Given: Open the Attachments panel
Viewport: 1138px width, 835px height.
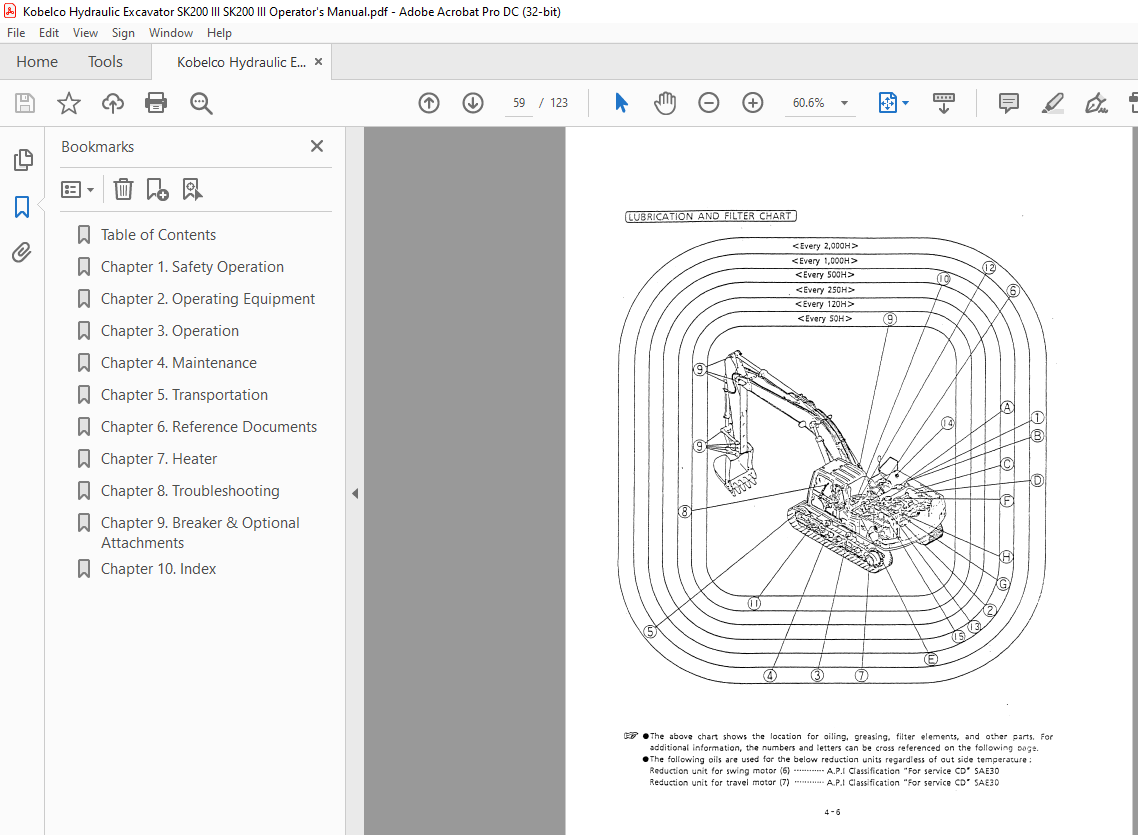Looking at the screenshot, I should click(22, 252).
